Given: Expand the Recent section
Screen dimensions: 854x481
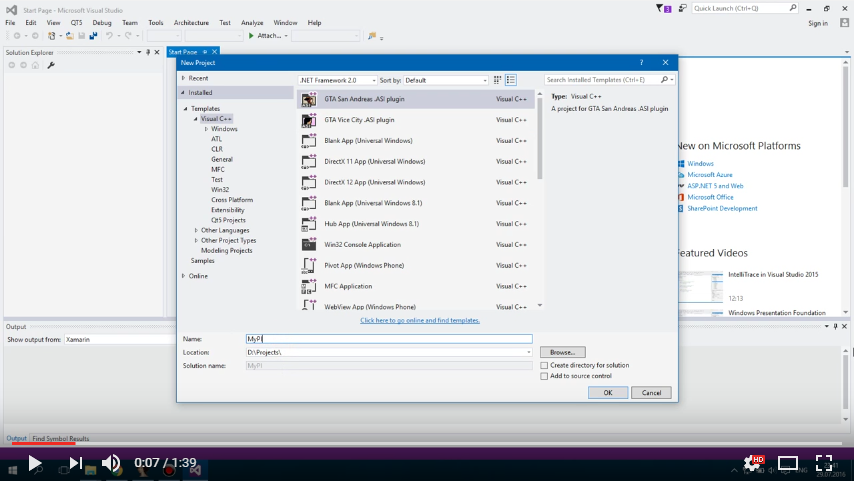Looking at the screenshot, I should tap(184, 78).
